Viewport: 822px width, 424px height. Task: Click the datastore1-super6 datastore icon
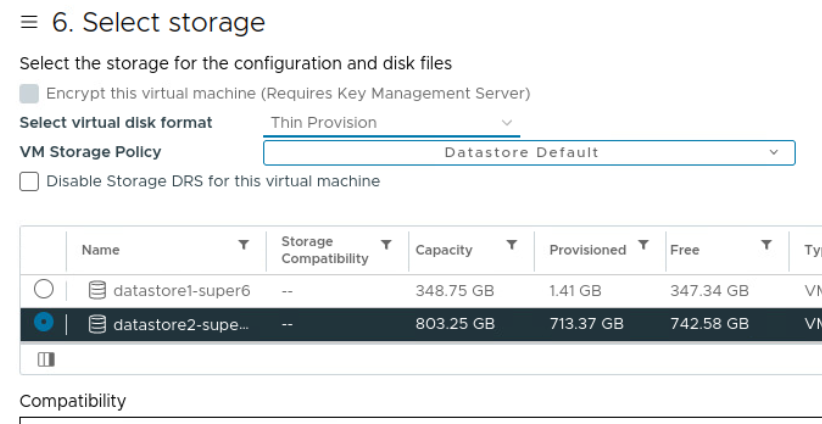click(x=97, y=291)
